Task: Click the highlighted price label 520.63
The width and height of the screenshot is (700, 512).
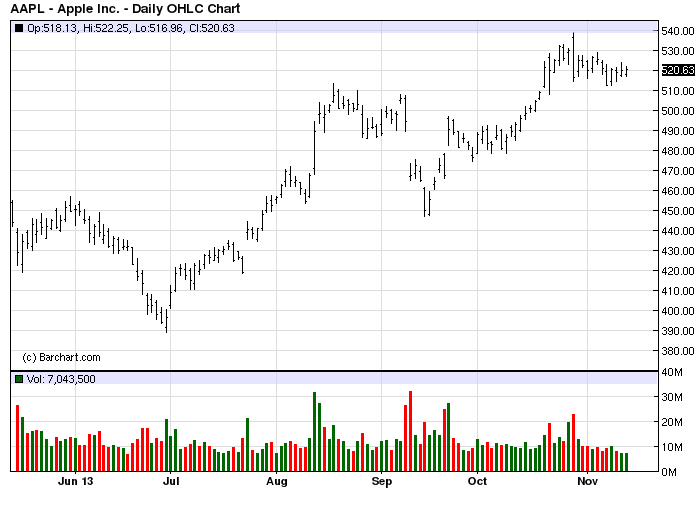Action: tap(678, 70)
